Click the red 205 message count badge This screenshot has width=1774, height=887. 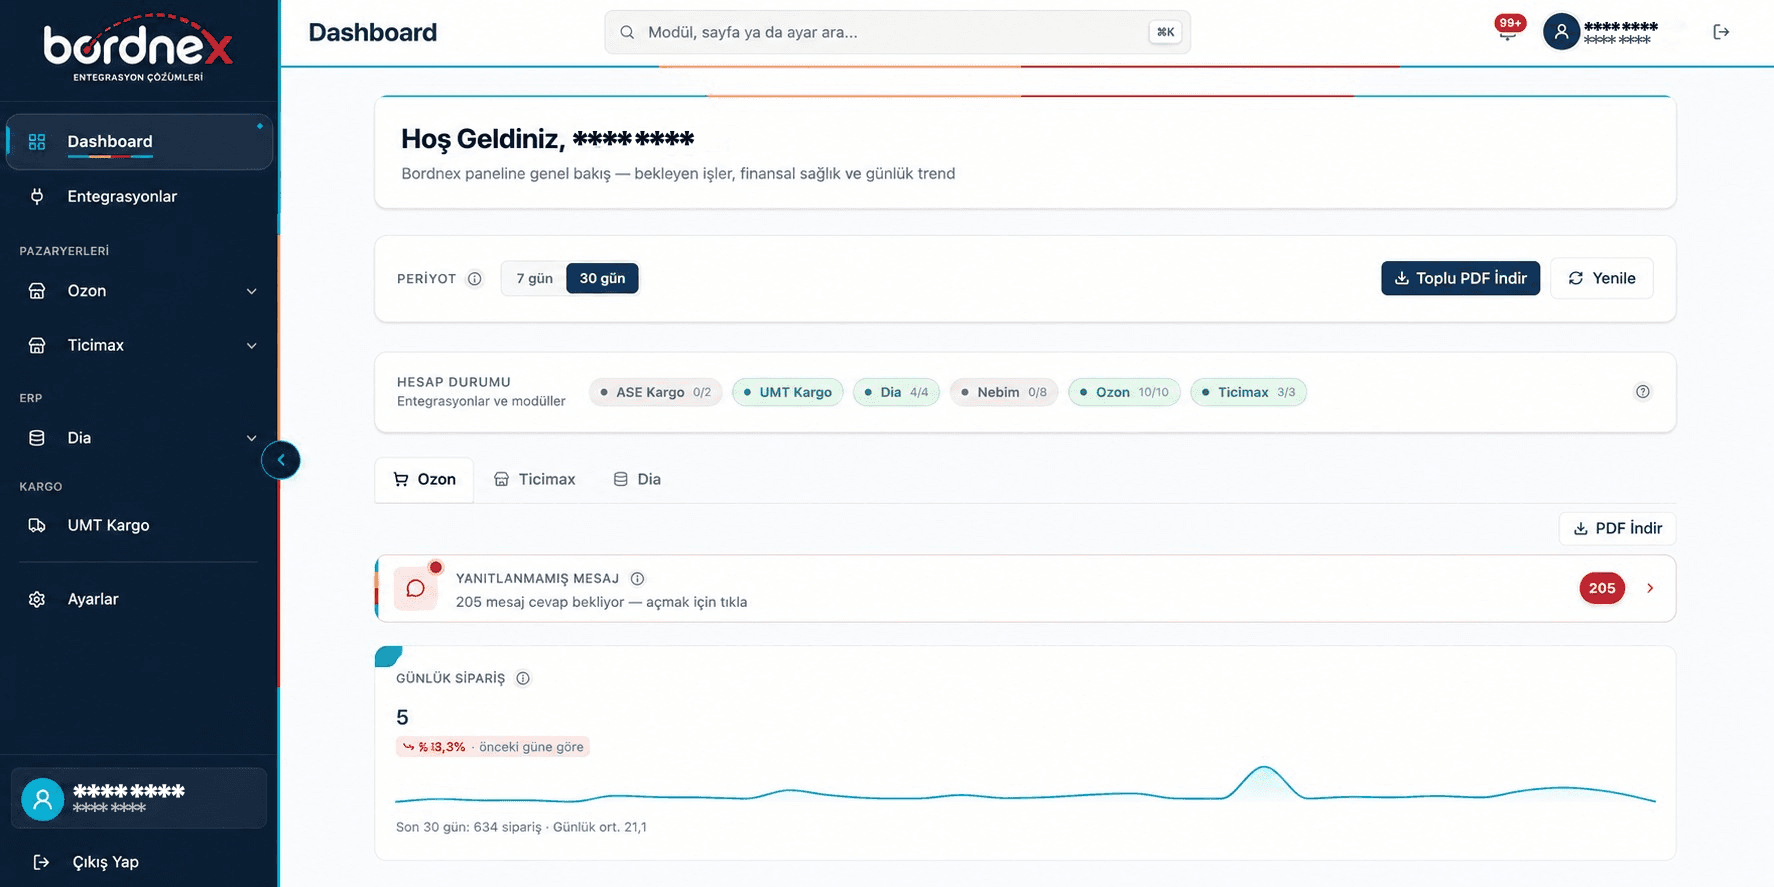pos(1602,588)
